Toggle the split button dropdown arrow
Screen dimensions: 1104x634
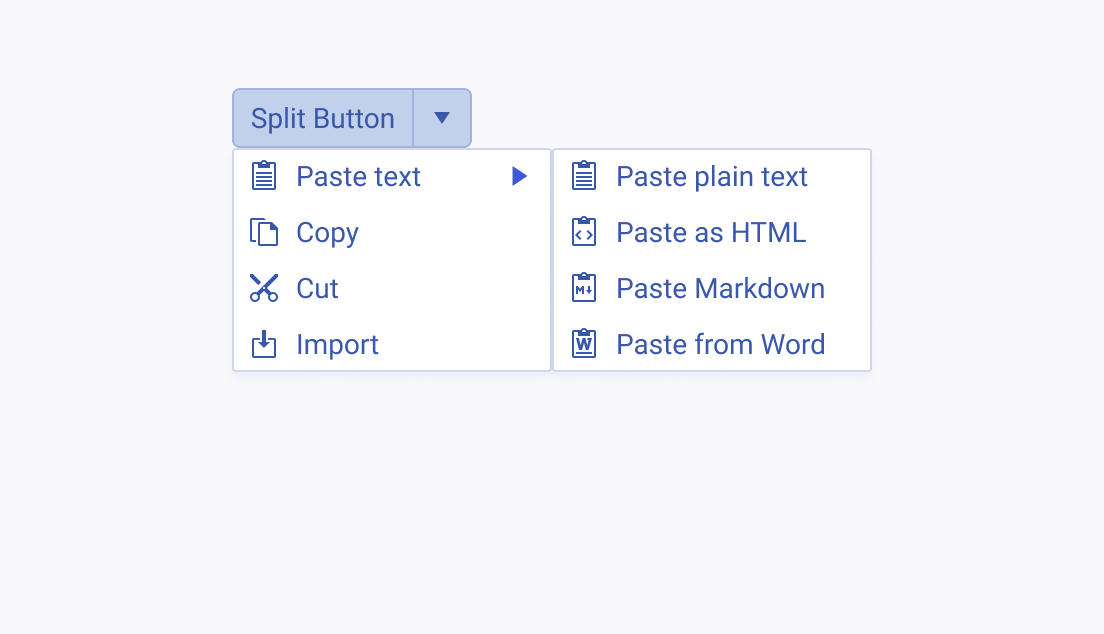(x=442, y=118)
